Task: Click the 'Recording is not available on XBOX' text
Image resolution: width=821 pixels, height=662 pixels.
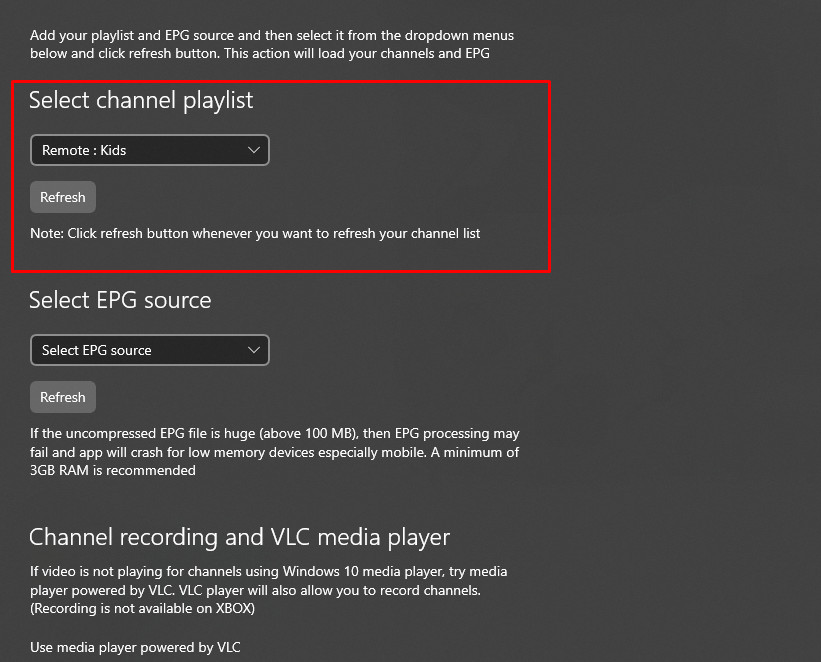Action: pyautogui.click(x=142, y=609)
